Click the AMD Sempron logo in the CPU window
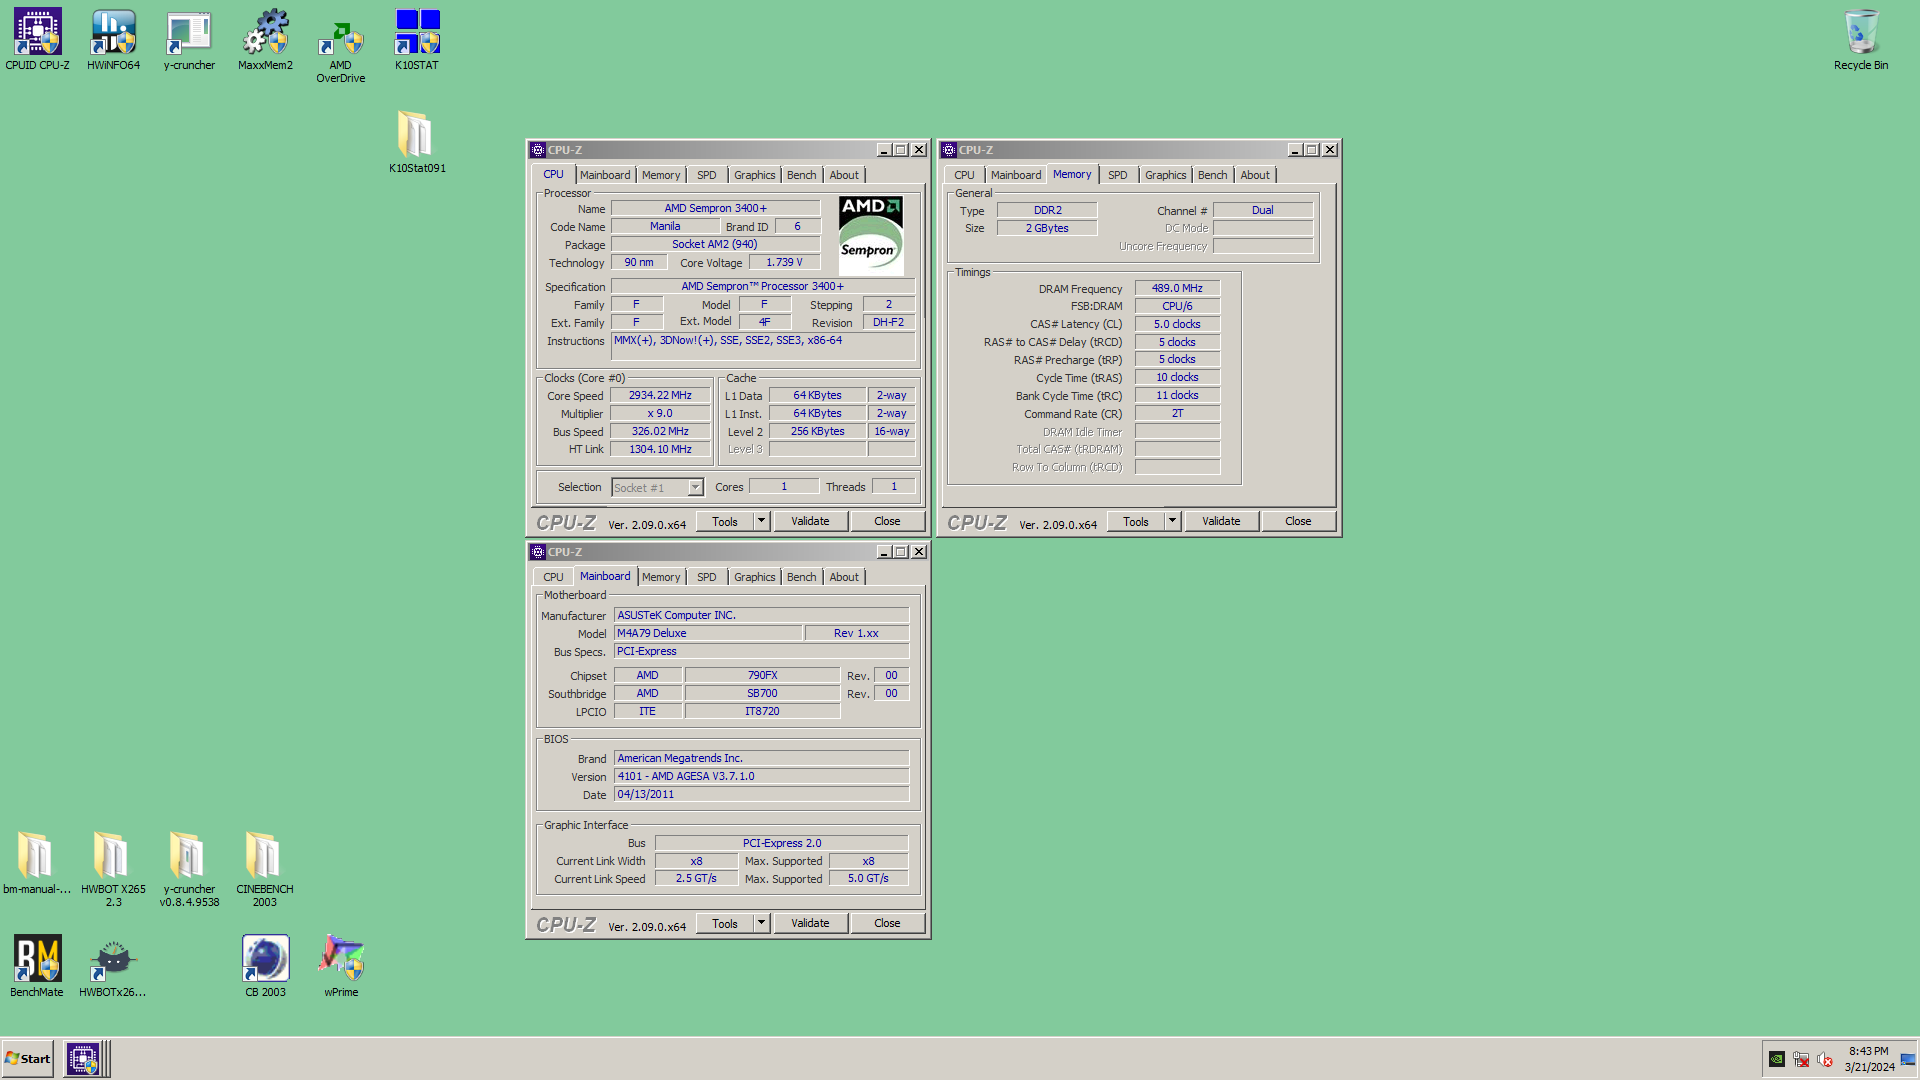Viewport: 1920px width, 1080px height. [871, 235]
